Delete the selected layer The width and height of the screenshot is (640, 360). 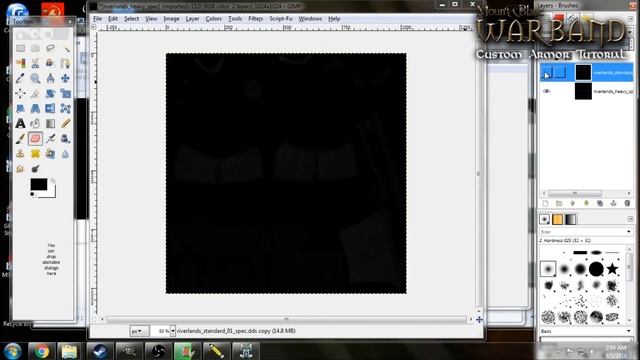click(627, 203)
